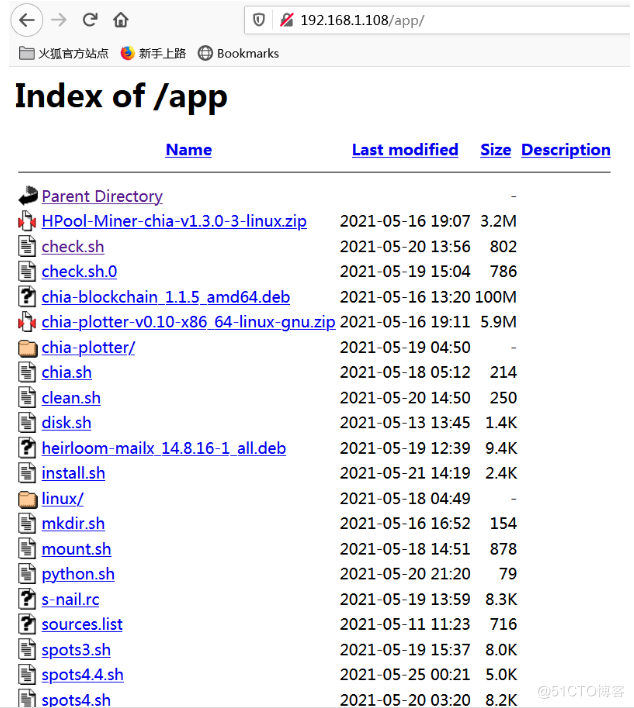Click the file icon beside install.sh
Image resolution: width=634 pixels, height=708 pixels.
click(27, 473)
